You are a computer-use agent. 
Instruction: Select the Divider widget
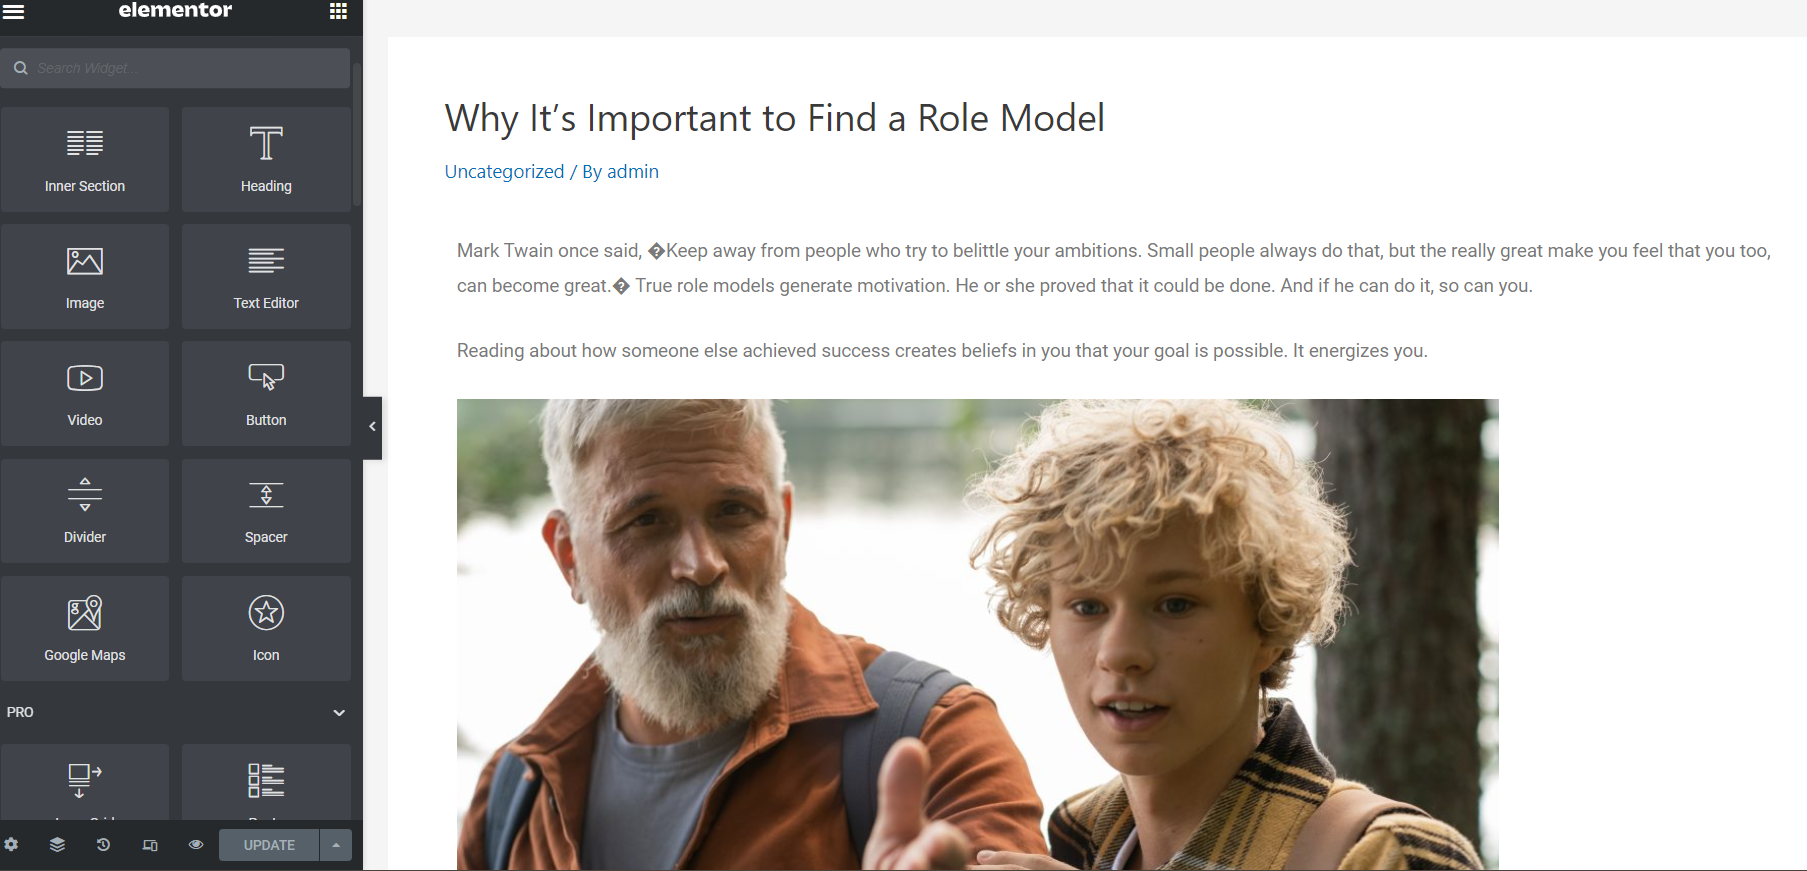(x=85, y=511)
